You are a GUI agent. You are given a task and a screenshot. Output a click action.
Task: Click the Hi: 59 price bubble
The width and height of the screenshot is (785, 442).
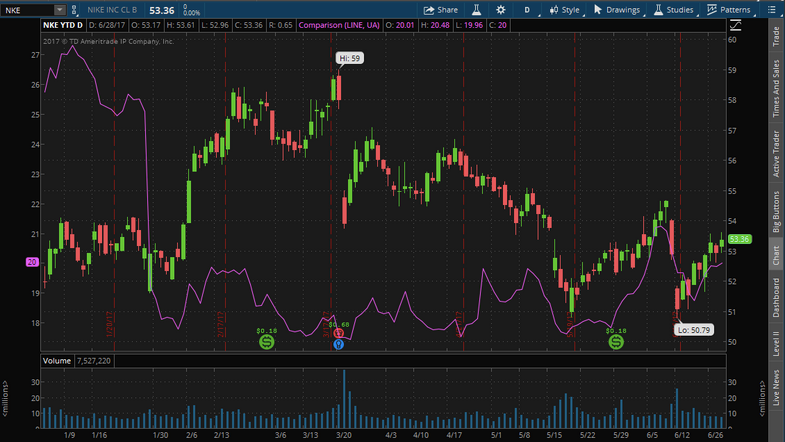349,58
